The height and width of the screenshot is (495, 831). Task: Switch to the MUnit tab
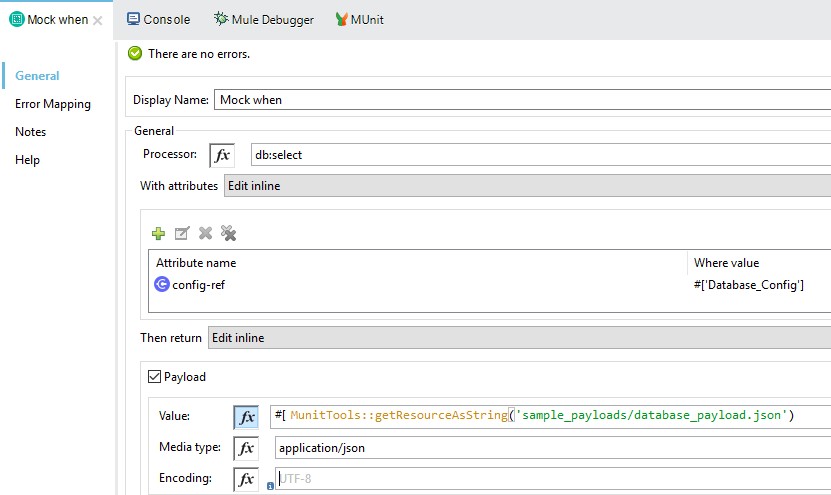359,19
